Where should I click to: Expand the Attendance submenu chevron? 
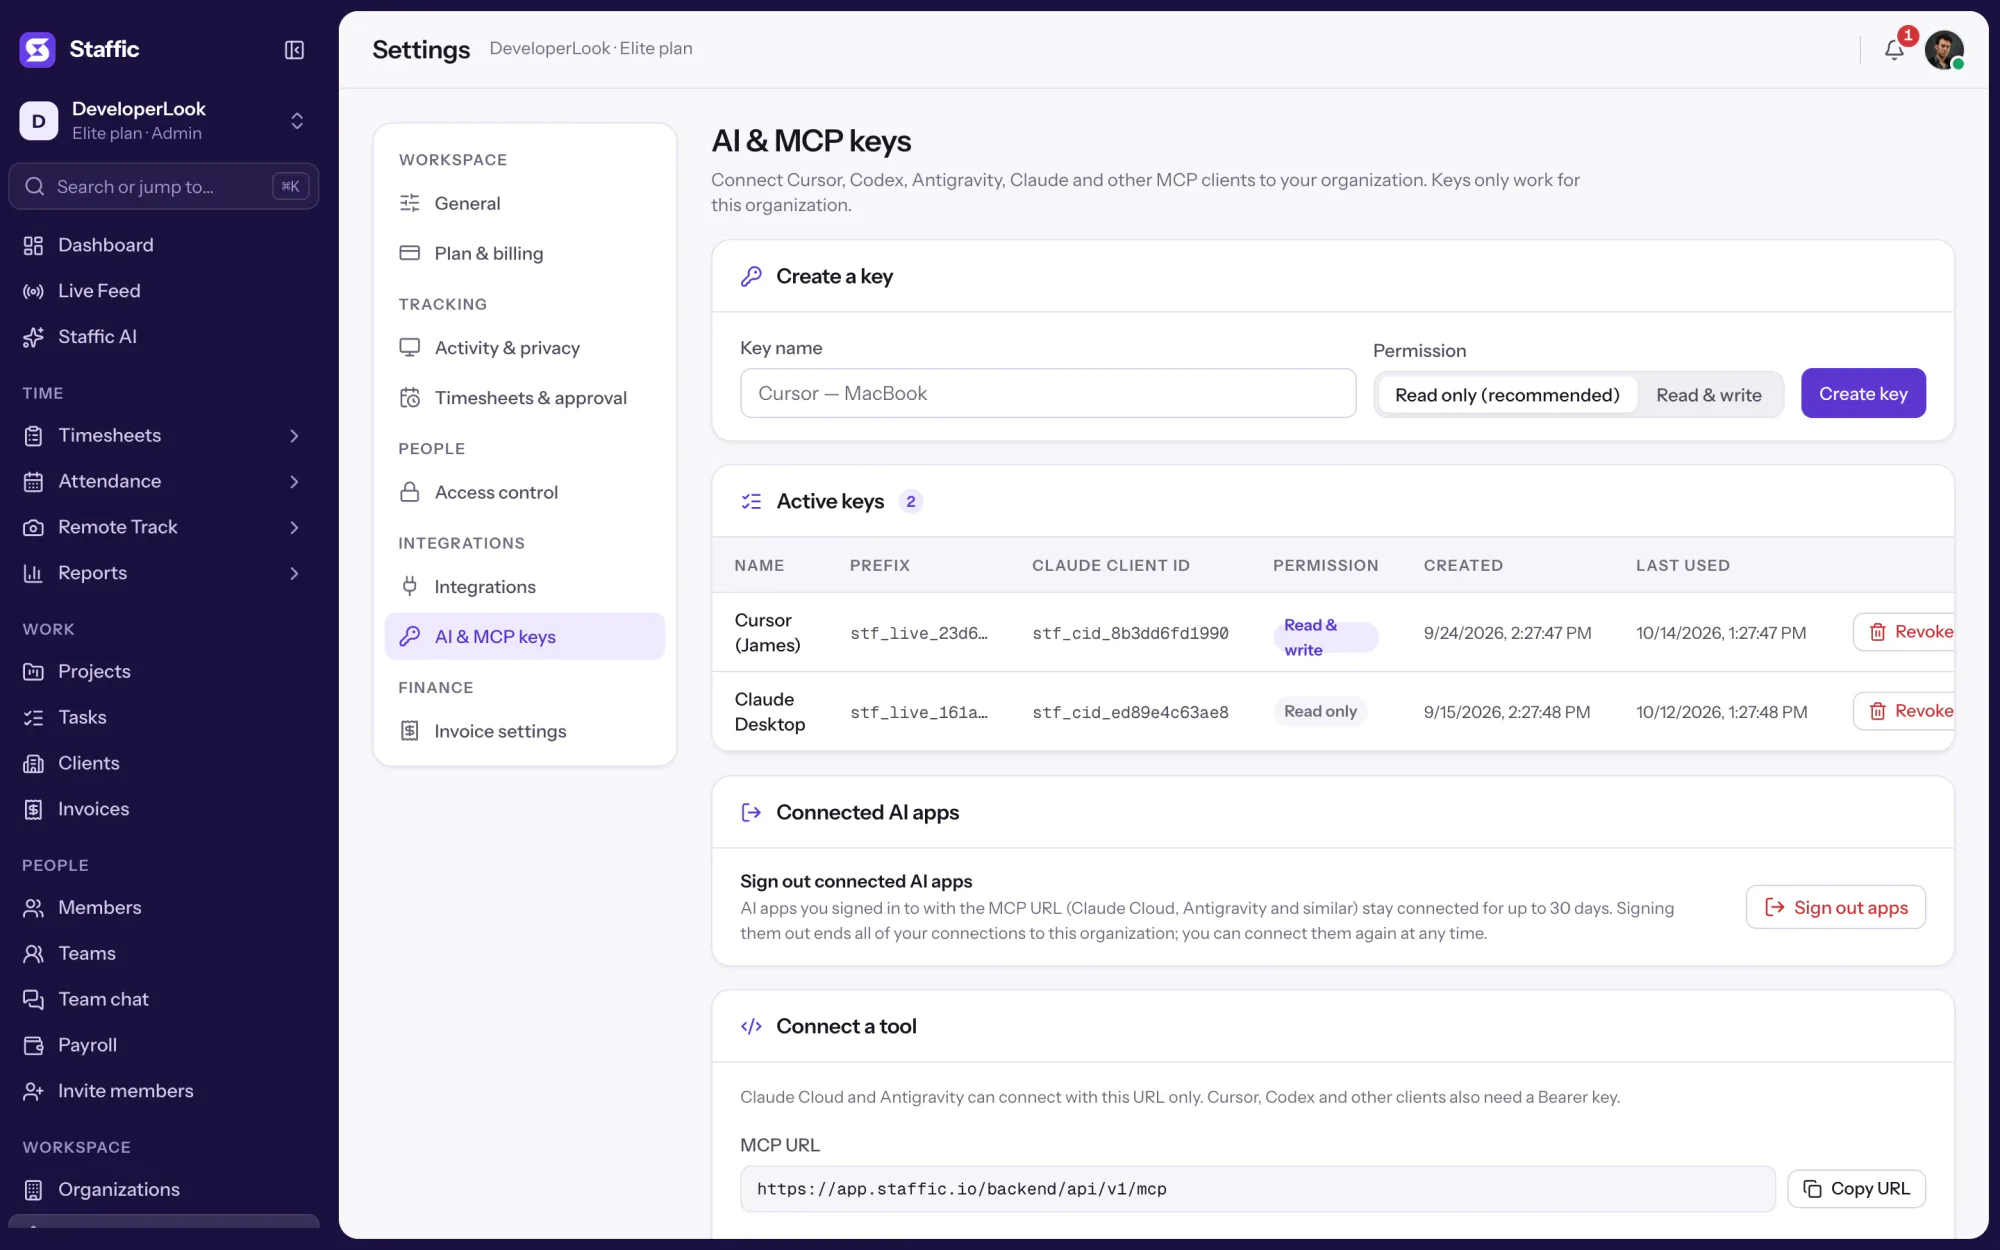tap(294, 482)
